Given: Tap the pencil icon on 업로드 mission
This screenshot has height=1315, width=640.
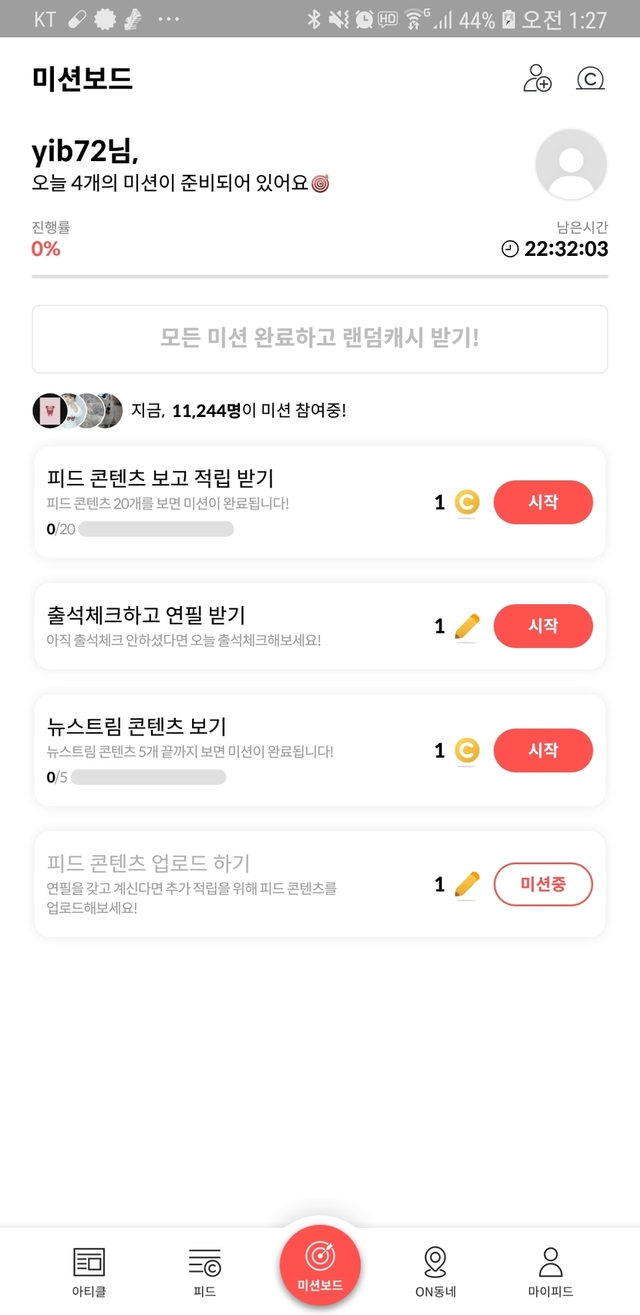Looking at the screenshot, I should pyautogui.click(x=467, y=885).
